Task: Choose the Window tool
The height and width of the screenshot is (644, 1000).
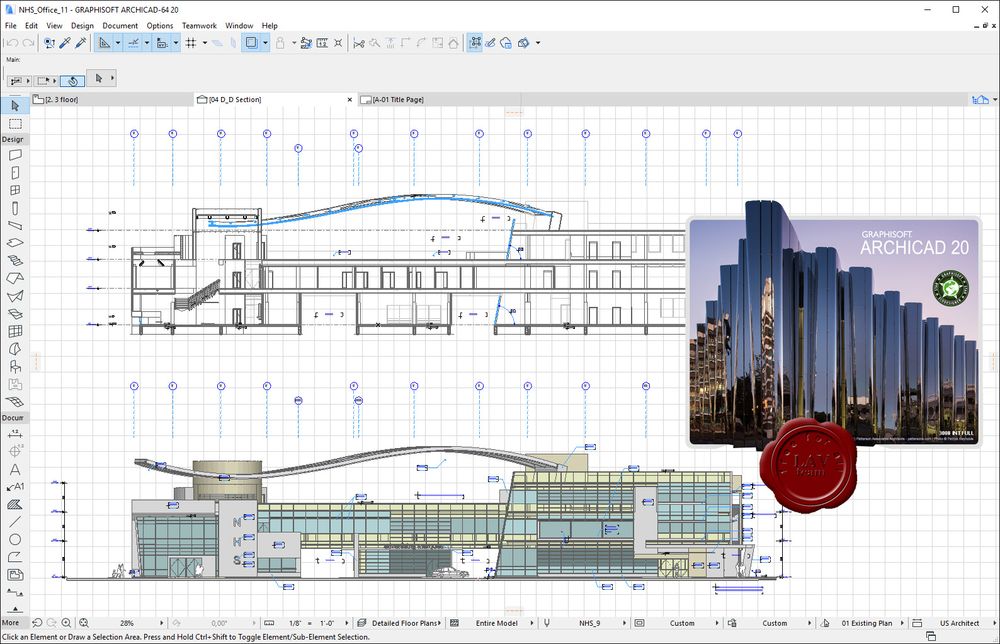Action: click(x=15, y=190)
